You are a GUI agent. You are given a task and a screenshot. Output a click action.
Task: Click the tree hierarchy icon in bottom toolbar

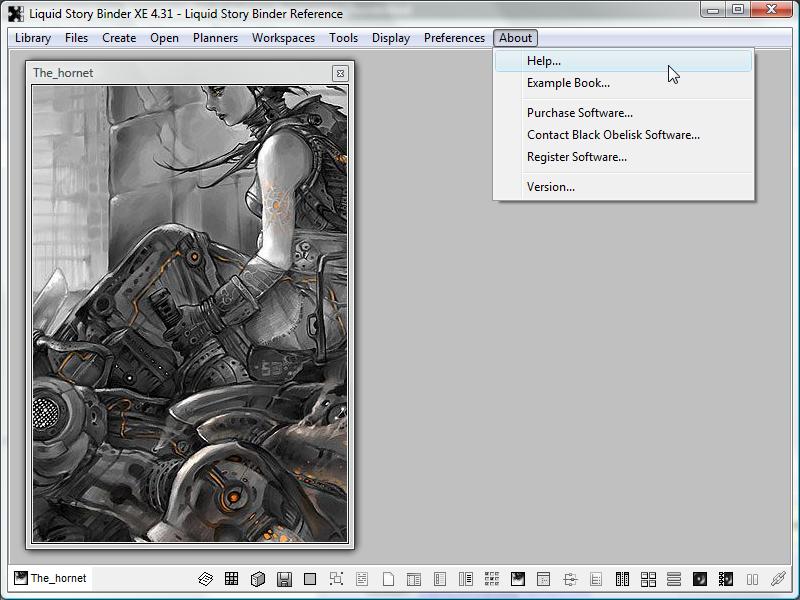click(x=570, y=579)
